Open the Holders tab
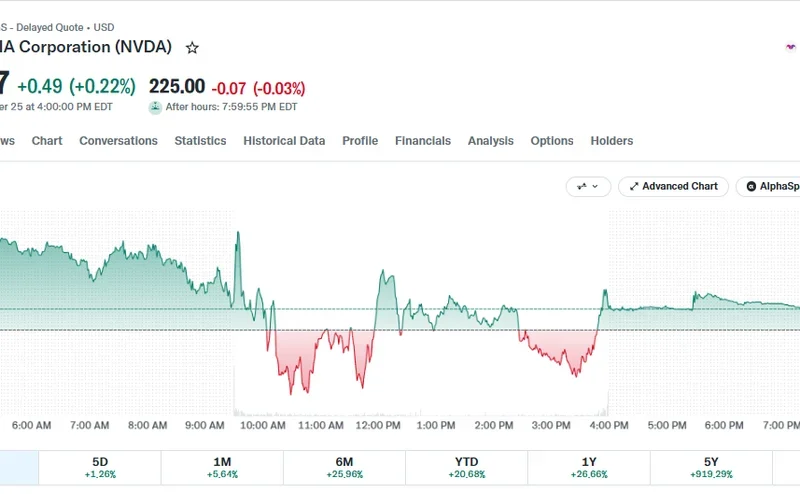This screenshot has width=800, height=494. (612, 141)
